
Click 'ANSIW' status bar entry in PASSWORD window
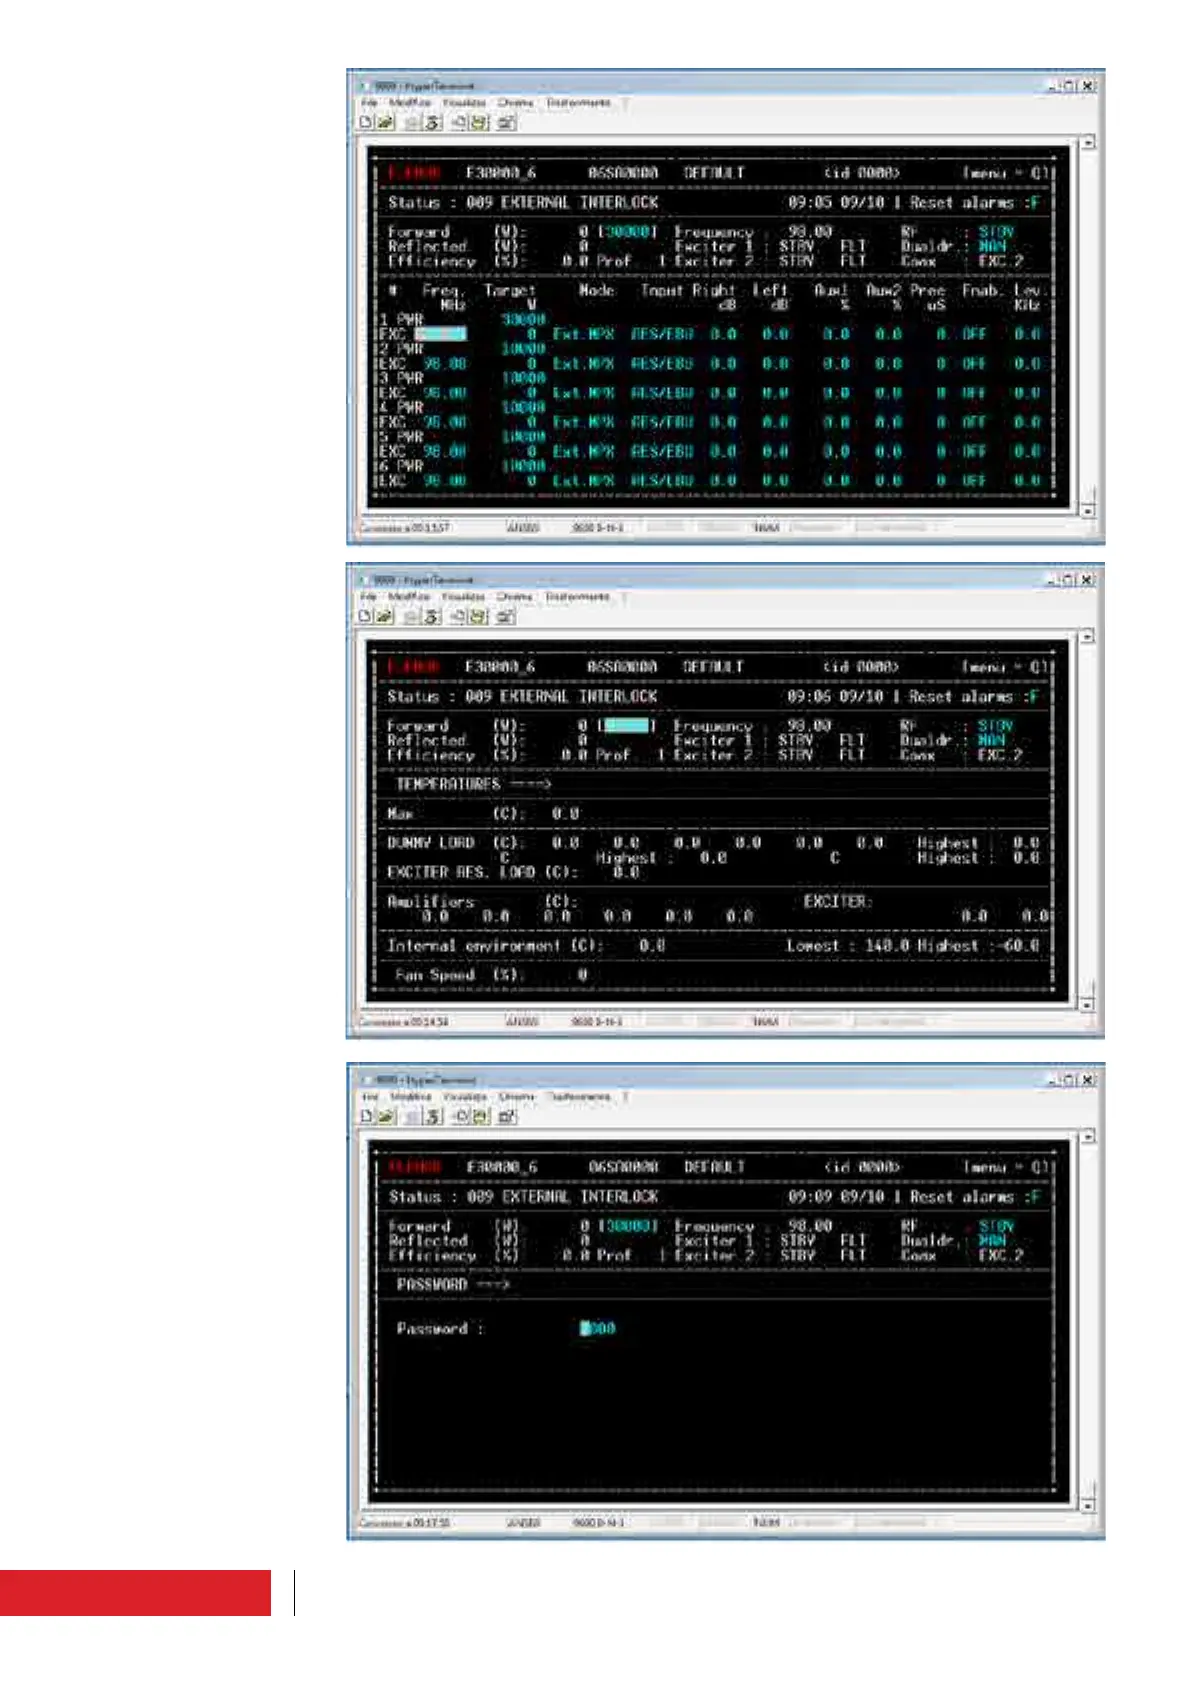524,1522
